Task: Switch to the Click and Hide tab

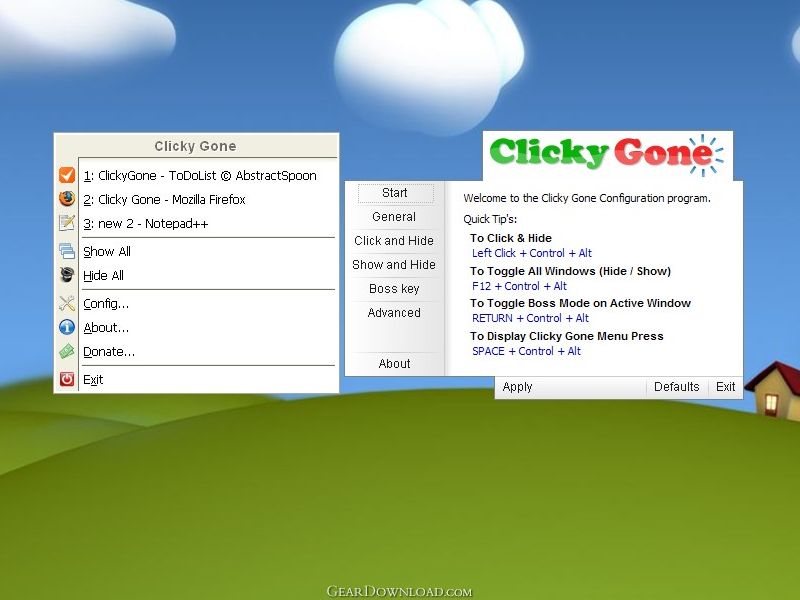Action: click(394, 241)
